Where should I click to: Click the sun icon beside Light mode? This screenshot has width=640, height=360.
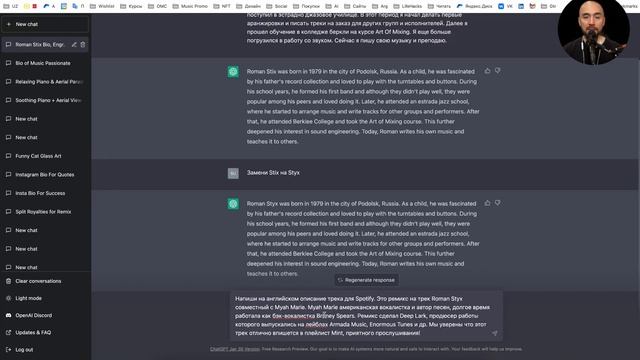9,298
